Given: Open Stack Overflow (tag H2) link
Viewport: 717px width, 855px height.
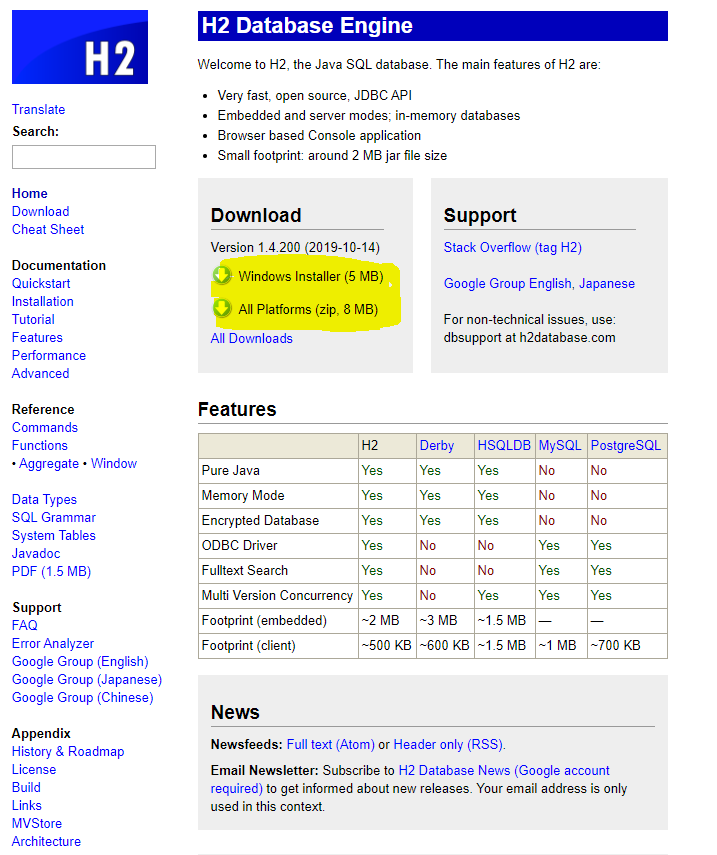Looking at the screenshot, I should [513, 247].
